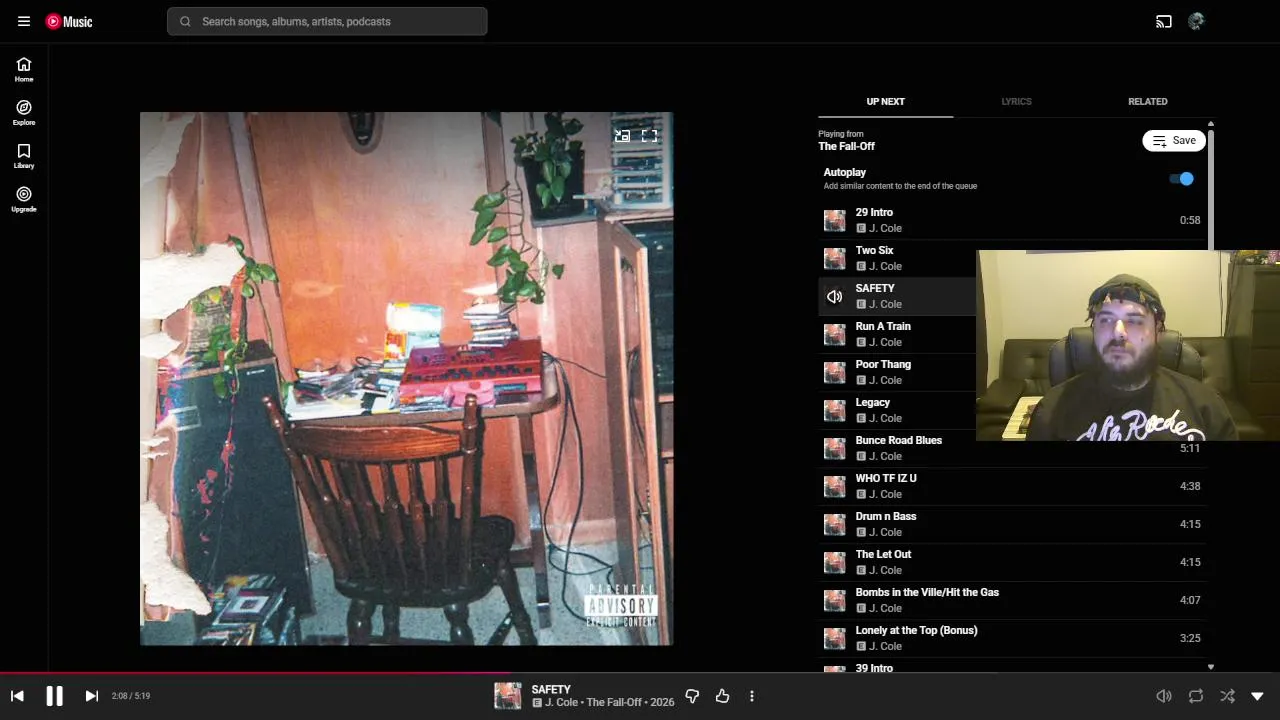The height and width of the screenshot is (720, 1280).
Task: Like the song SAFETY
Action: (x=722, y=696)
